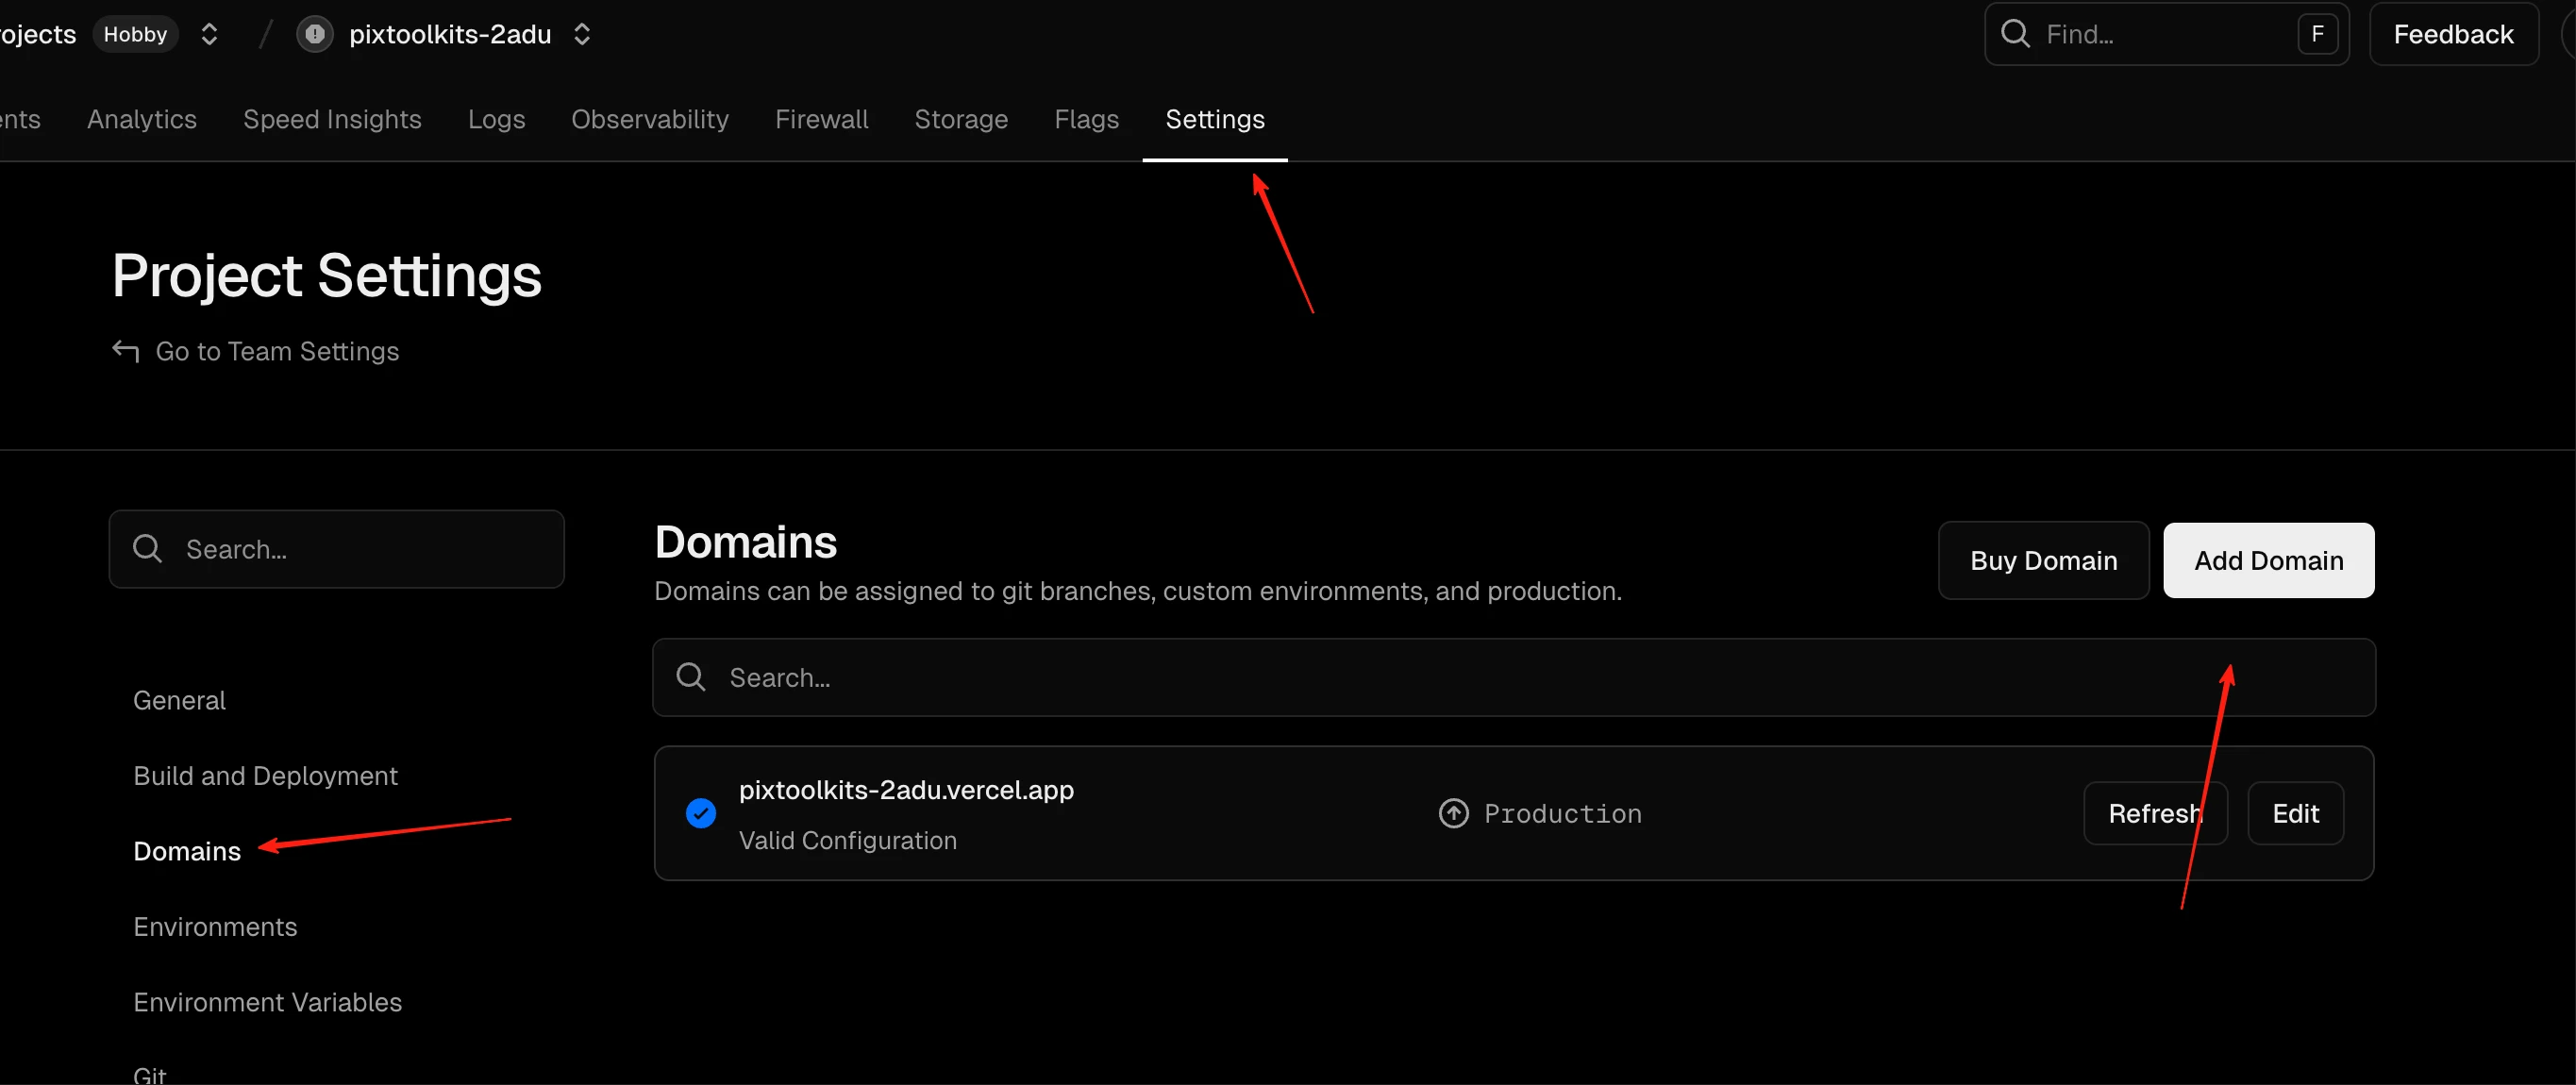Click the project avatar icon beside pixtoolkits-2adu
The image size is (2576, 1085).
314,34
